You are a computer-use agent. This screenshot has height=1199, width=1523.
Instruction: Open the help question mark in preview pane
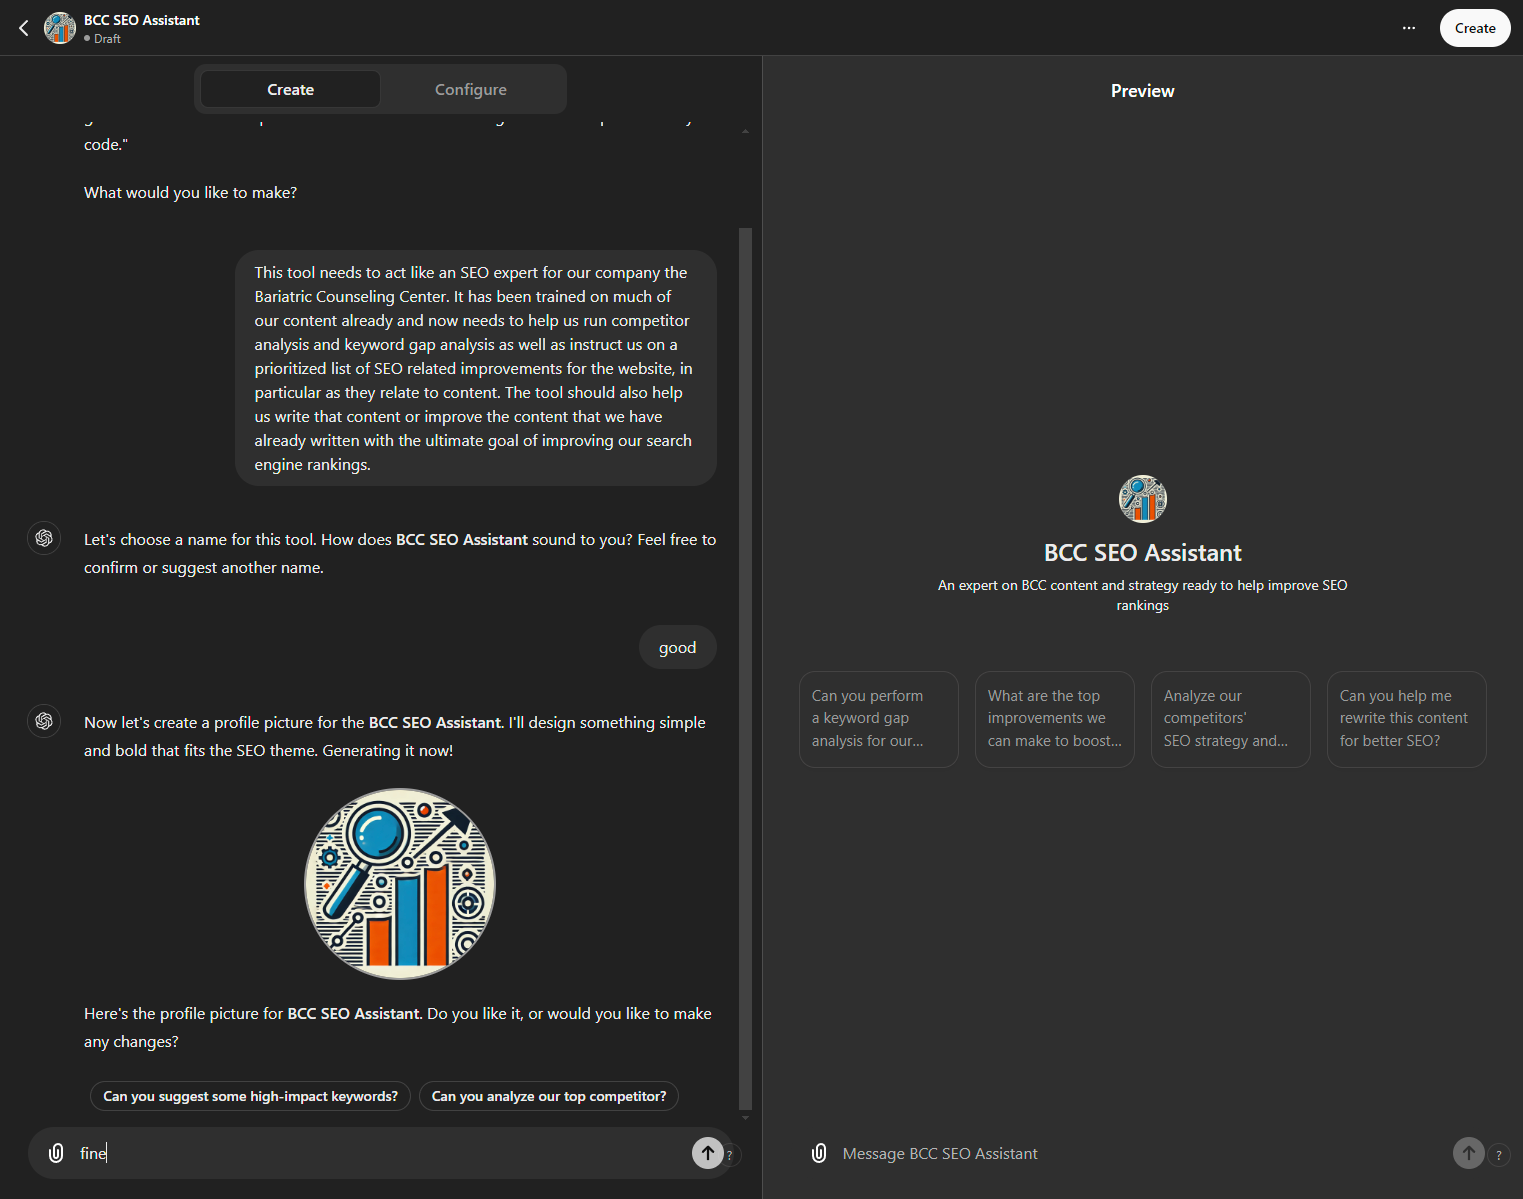coord(1498,1155)
